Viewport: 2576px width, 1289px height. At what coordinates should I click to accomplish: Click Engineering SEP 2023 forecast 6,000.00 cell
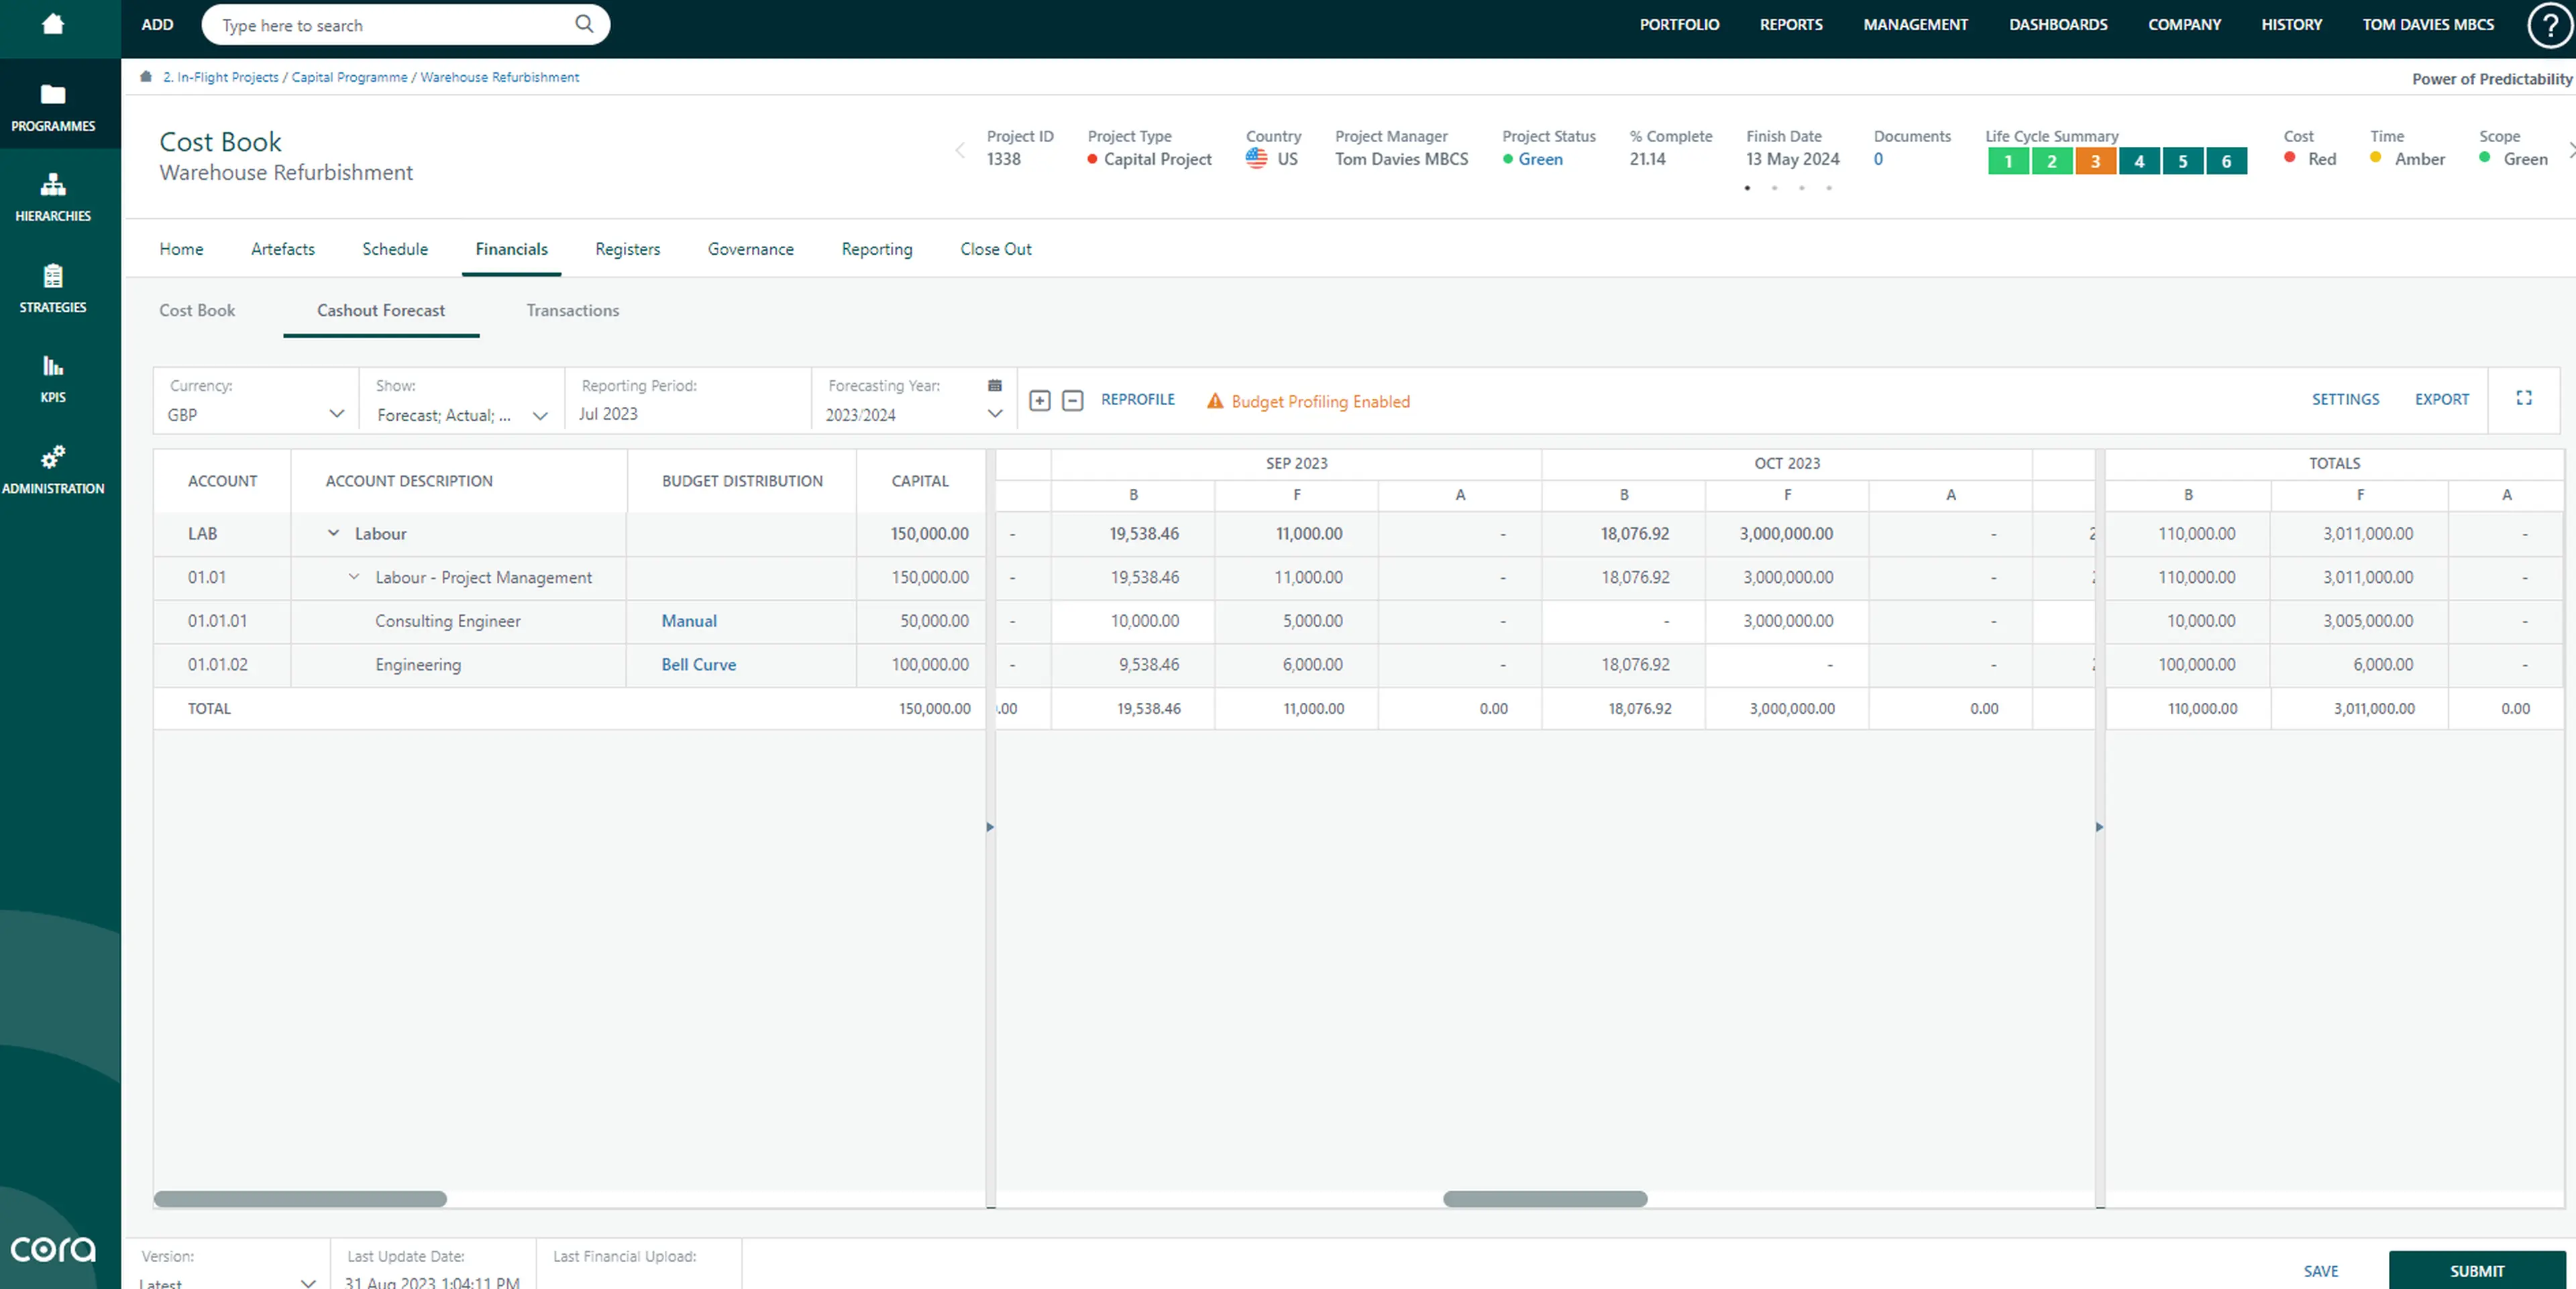tap(1296, 664)
